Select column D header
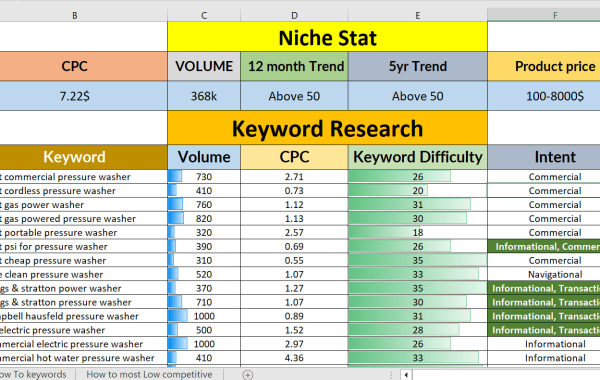Image resolution: width=600 pixels, height=380 pixels. pyautogui.click(x=294, y=15)
